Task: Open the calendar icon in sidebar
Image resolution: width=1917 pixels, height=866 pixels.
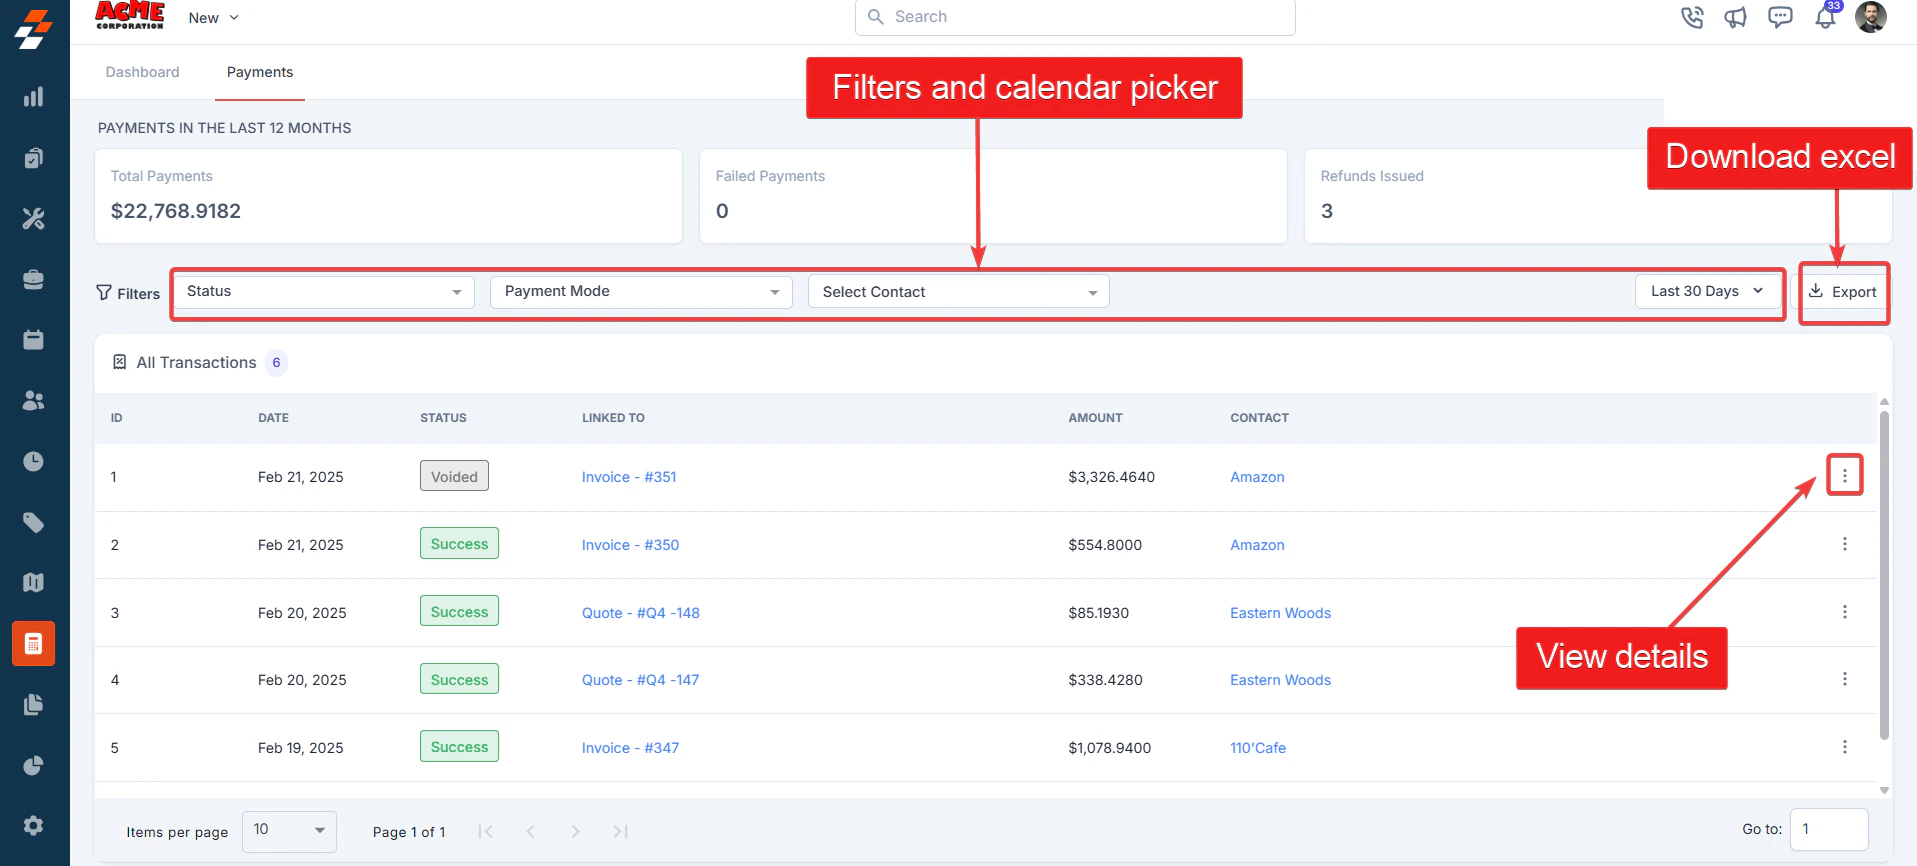Action: 33,340
